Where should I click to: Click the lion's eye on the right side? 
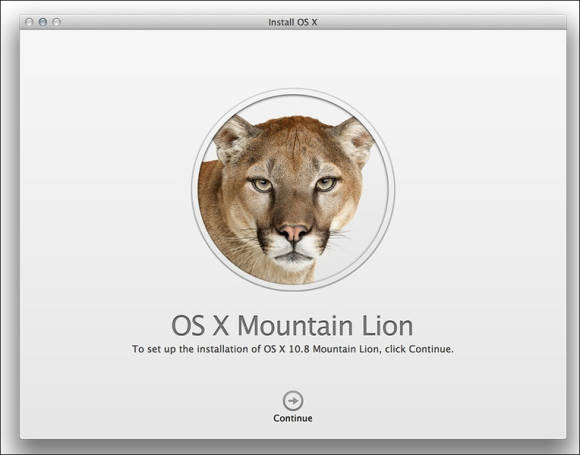326,183
